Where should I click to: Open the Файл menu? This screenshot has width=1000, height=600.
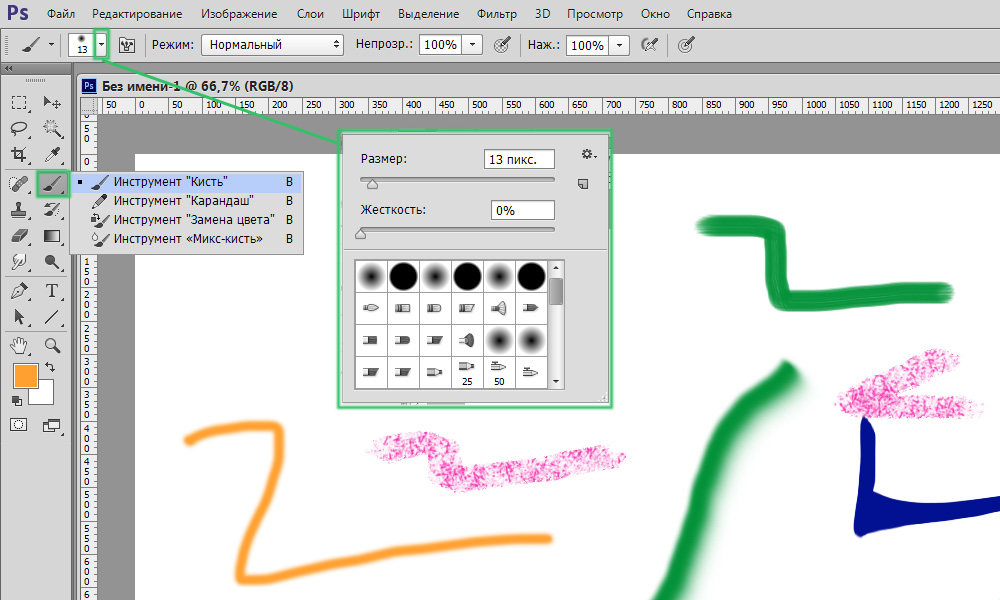[61, 13]
